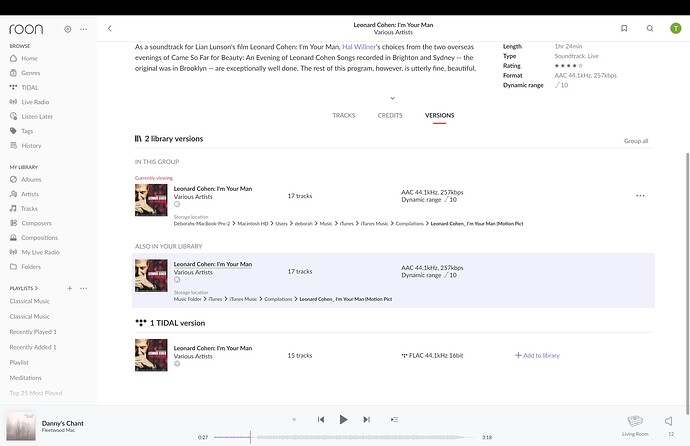
Task: Add a new playlist with plus icon
Action: (70, 288)
